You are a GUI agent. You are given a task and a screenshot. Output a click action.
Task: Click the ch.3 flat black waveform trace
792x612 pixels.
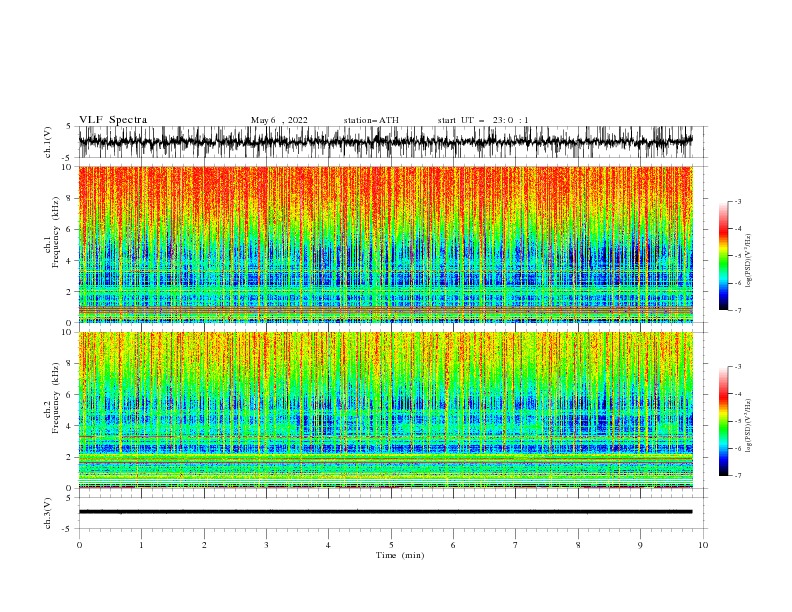click(x=386, y=512)
